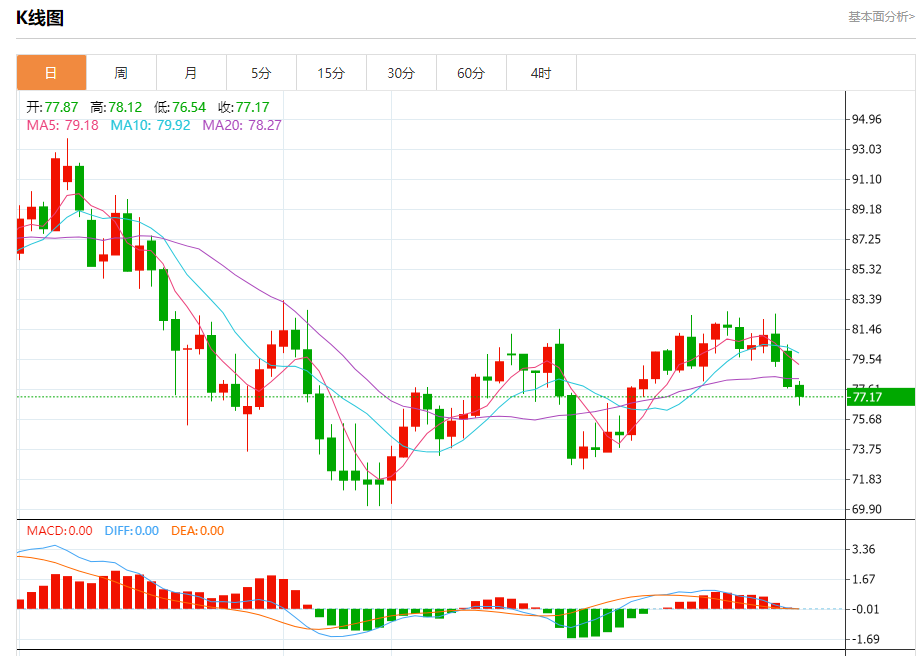Click the 高:78.12 high price value
This screenshot has width=921, height=656.
pyautogui.click(x=116, y=107)
